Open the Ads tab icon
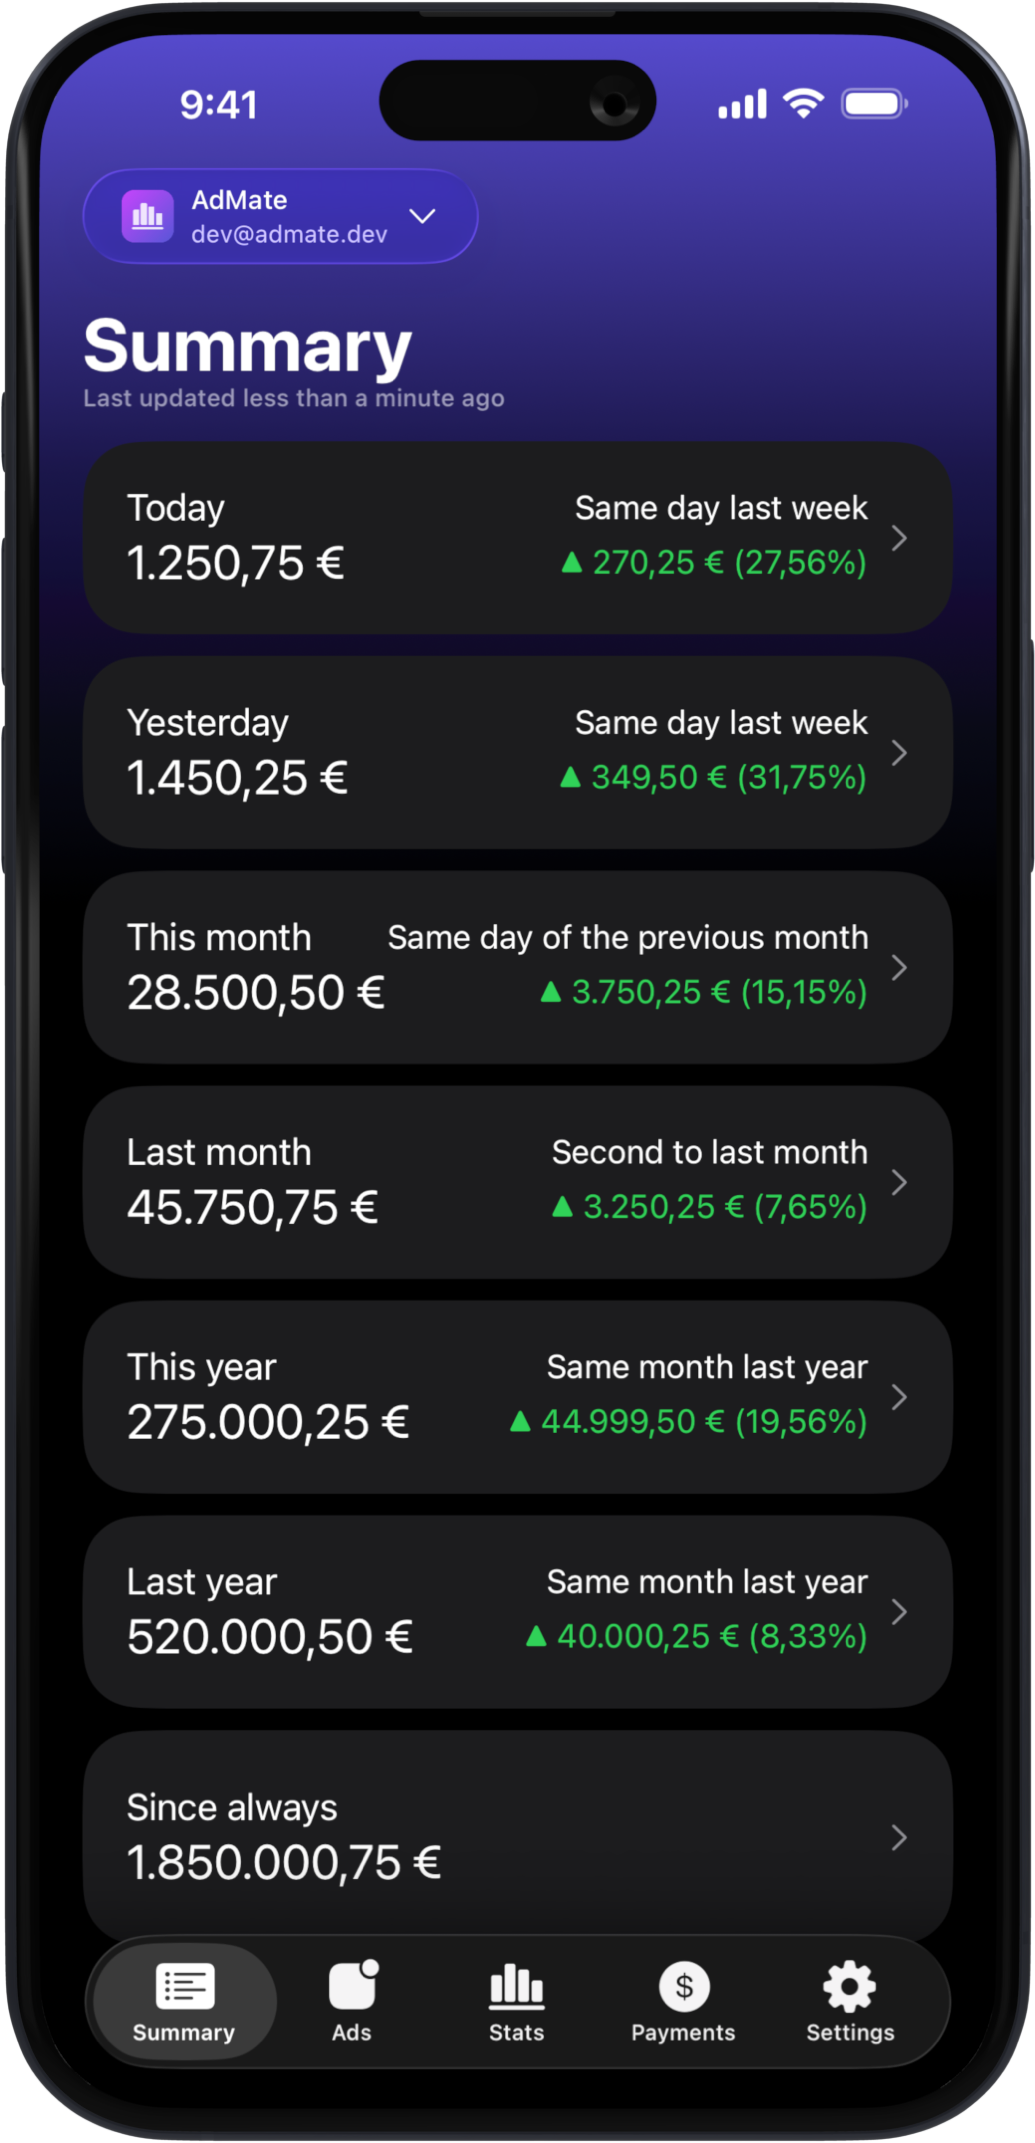Viewport: 1035px width, 2143px height. 353,1985
